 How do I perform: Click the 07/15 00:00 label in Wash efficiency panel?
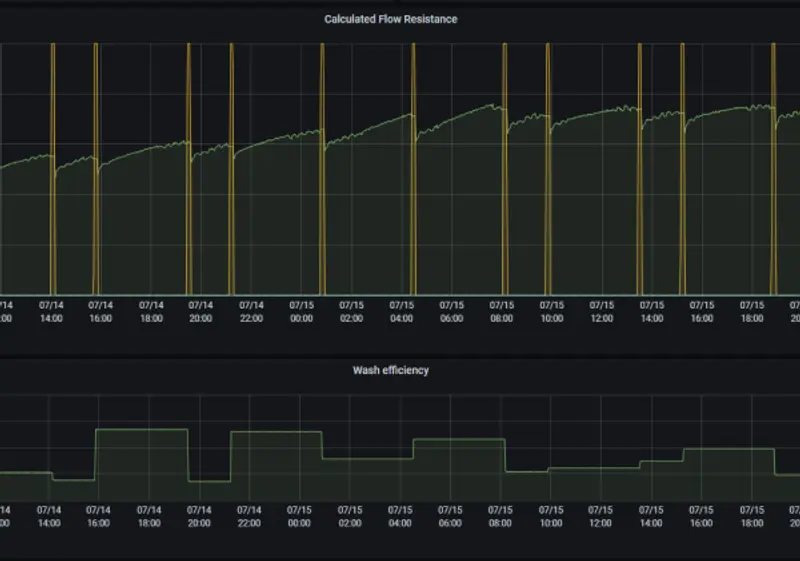click(x=299, y=516)
